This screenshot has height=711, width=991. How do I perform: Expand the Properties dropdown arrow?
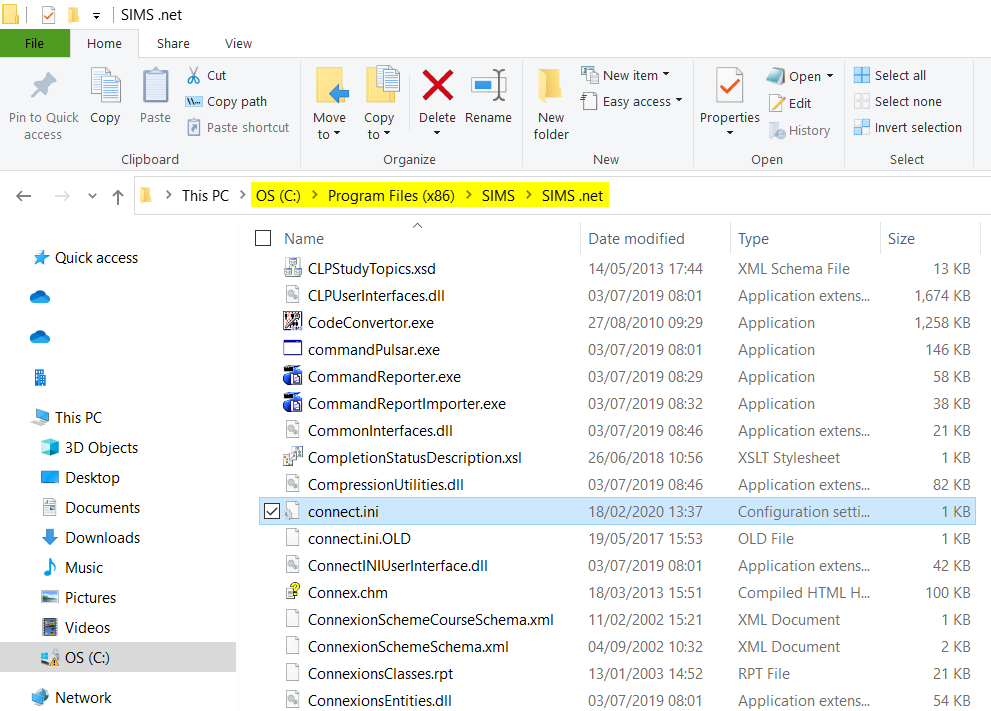point(729,133)
